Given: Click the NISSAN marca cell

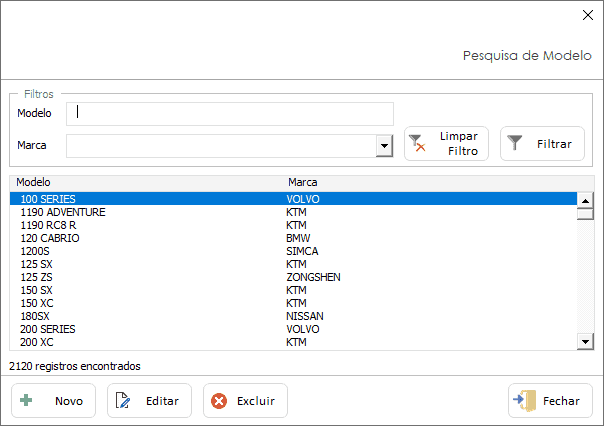Looking at the screenshot, I should point(305,316).
